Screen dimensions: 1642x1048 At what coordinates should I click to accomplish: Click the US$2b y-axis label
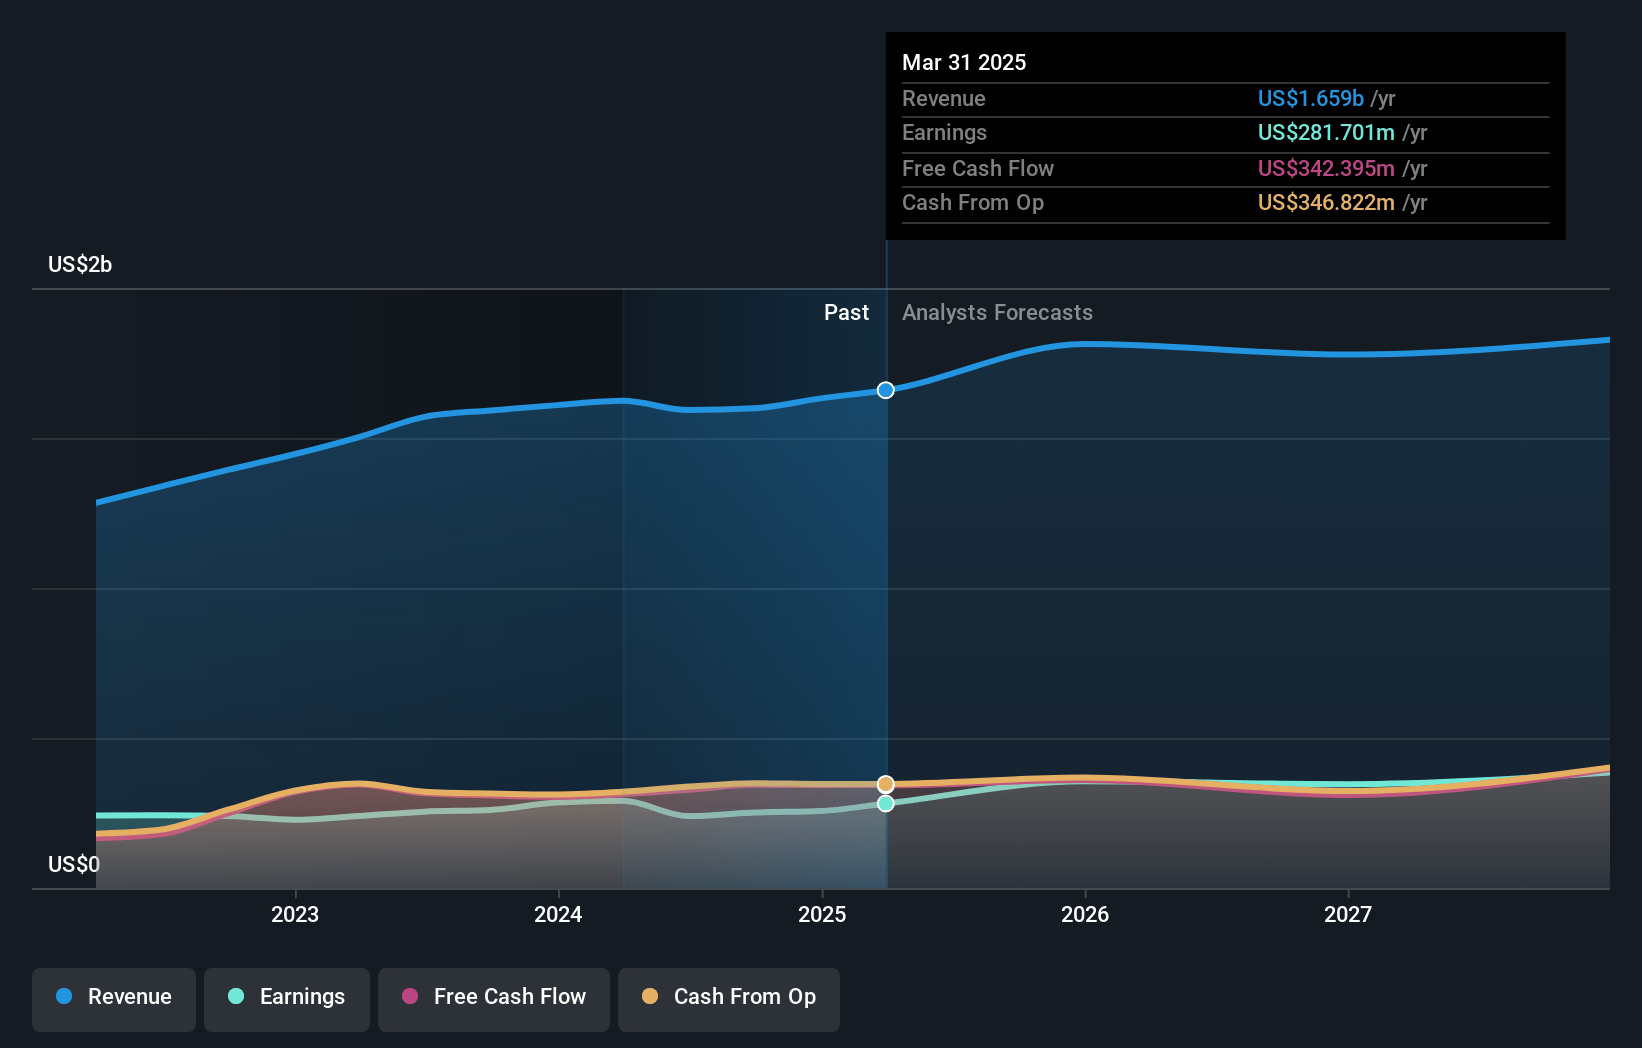tap(80, 264)
